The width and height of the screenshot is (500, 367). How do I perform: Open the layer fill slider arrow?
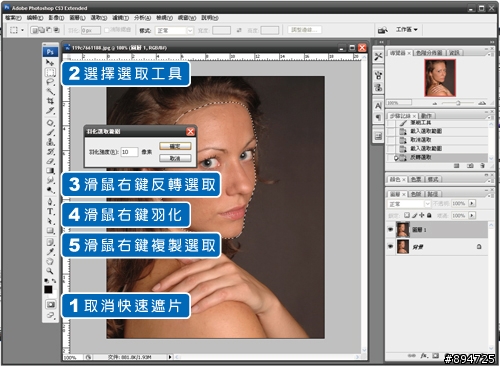point(472,215)
